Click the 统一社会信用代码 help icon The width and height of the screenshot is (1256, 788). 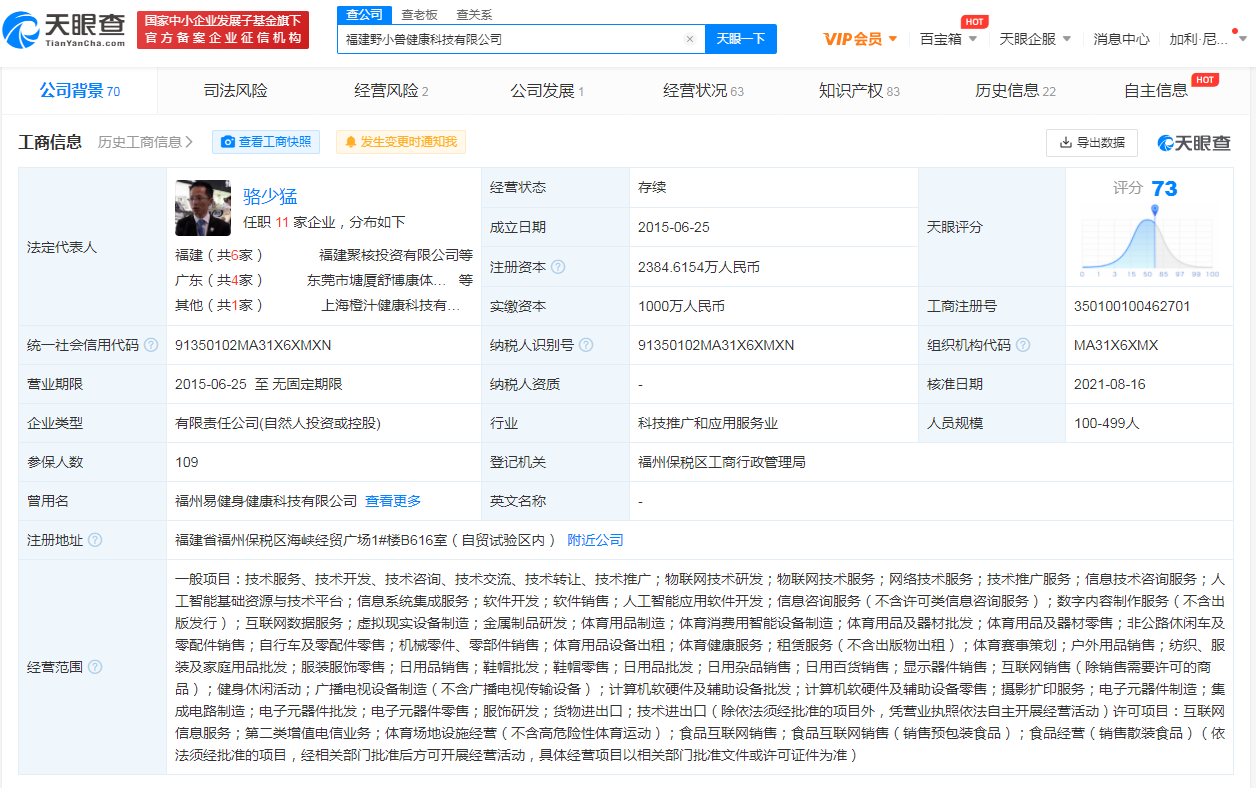tap(151, 345)
